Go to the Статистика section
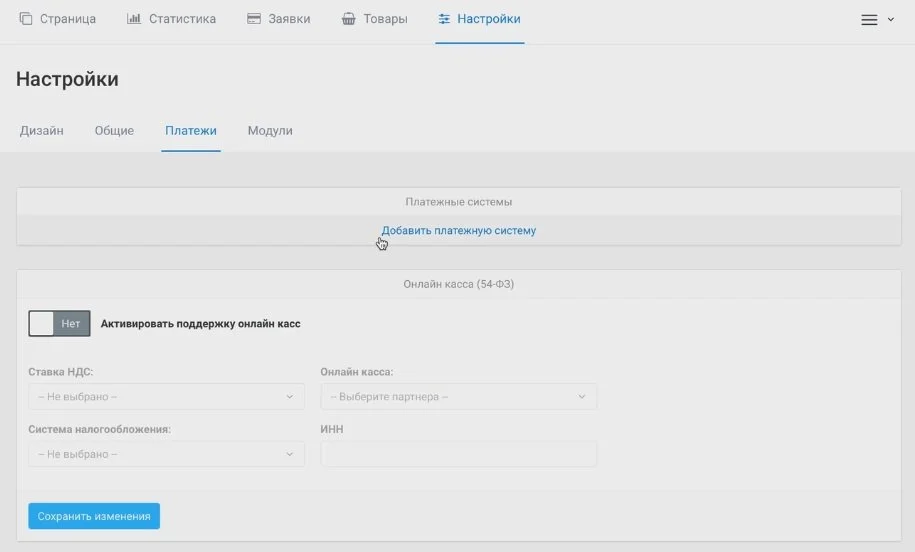Screen dimensions: 915x552 pyautogui.click(x=172, y=19)
